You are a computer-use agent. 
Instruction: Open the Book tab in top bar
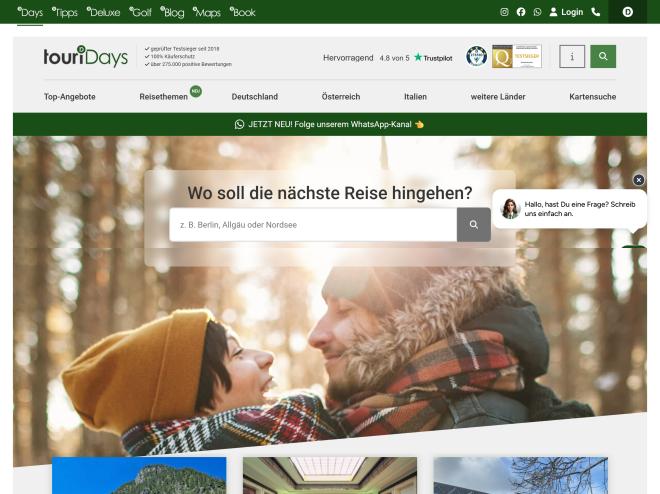242,13
